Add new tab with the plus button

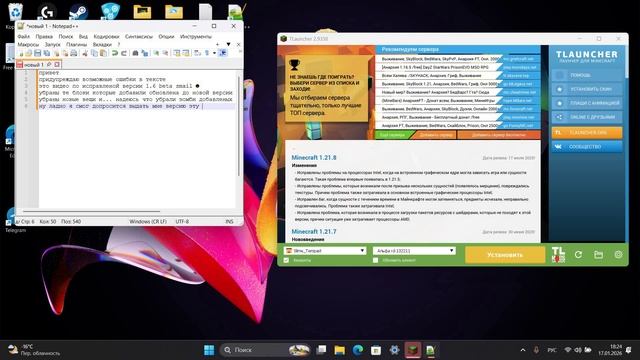(x=217, y=44)
